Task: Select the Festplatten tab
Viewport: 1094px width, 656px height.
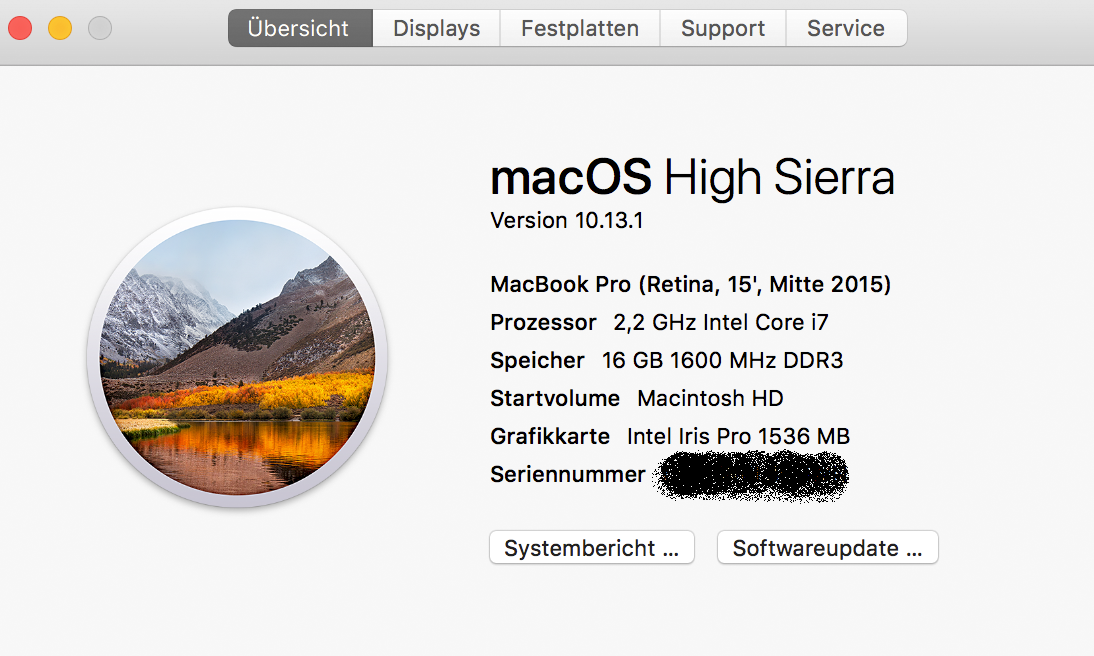Action: (580, 29)
